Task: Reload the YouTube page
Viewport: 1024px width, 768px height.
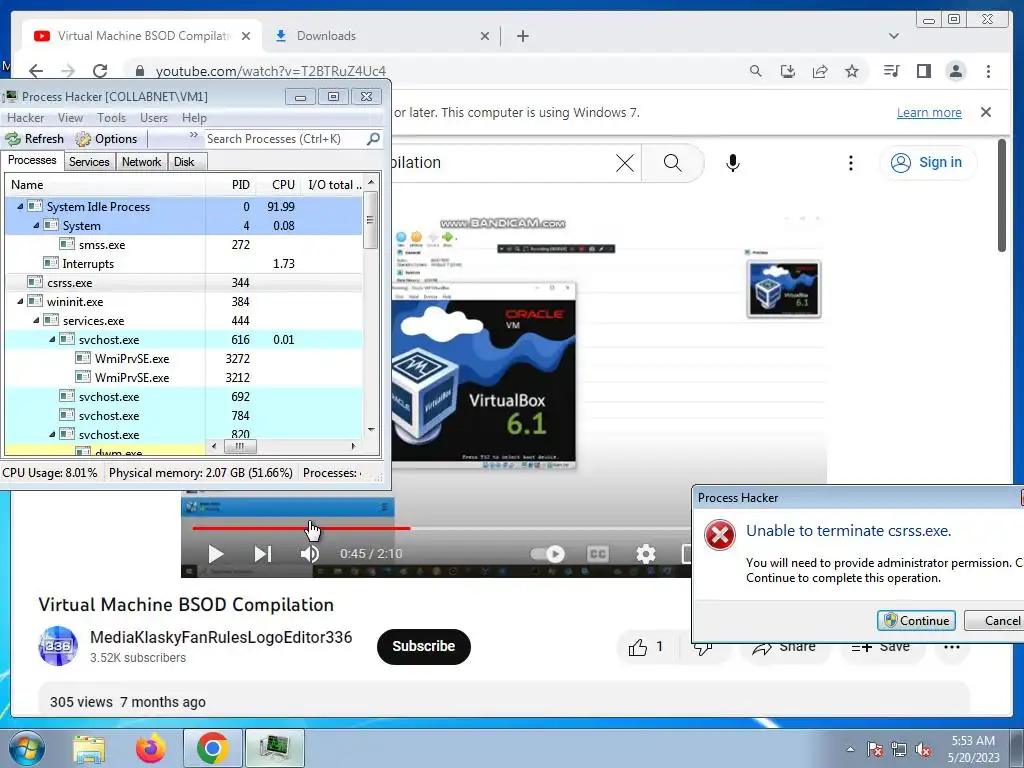Action: tap(100, 71)
